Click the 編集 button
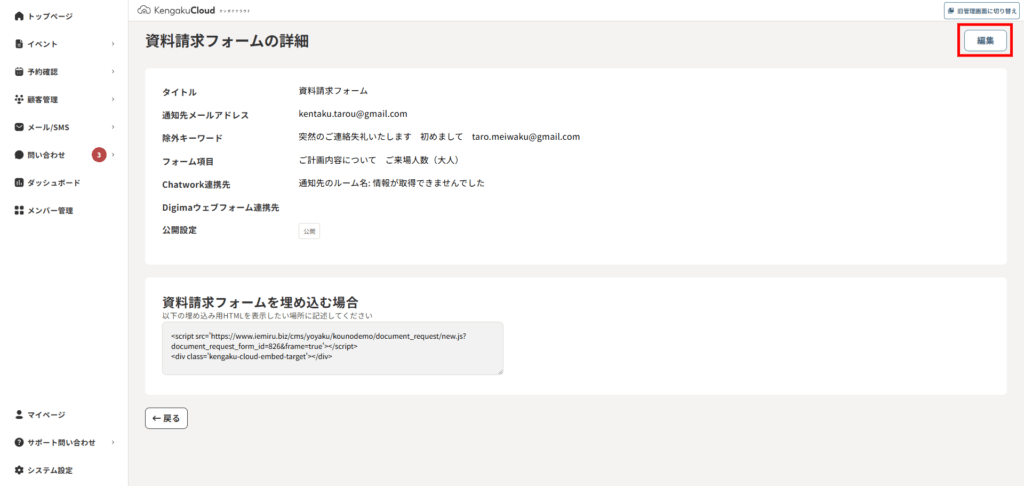The image size is (1024, 486). (x=985, y=40)
